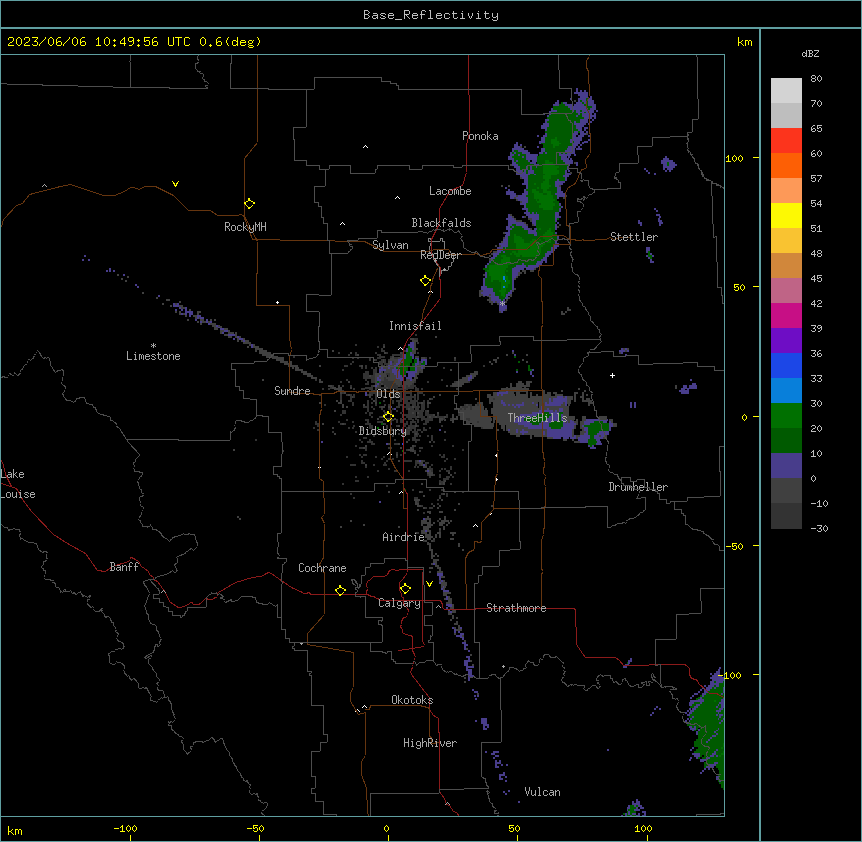Click yellow diamond marker south of RedDeer
862x842 pixels.
point(426,281)
